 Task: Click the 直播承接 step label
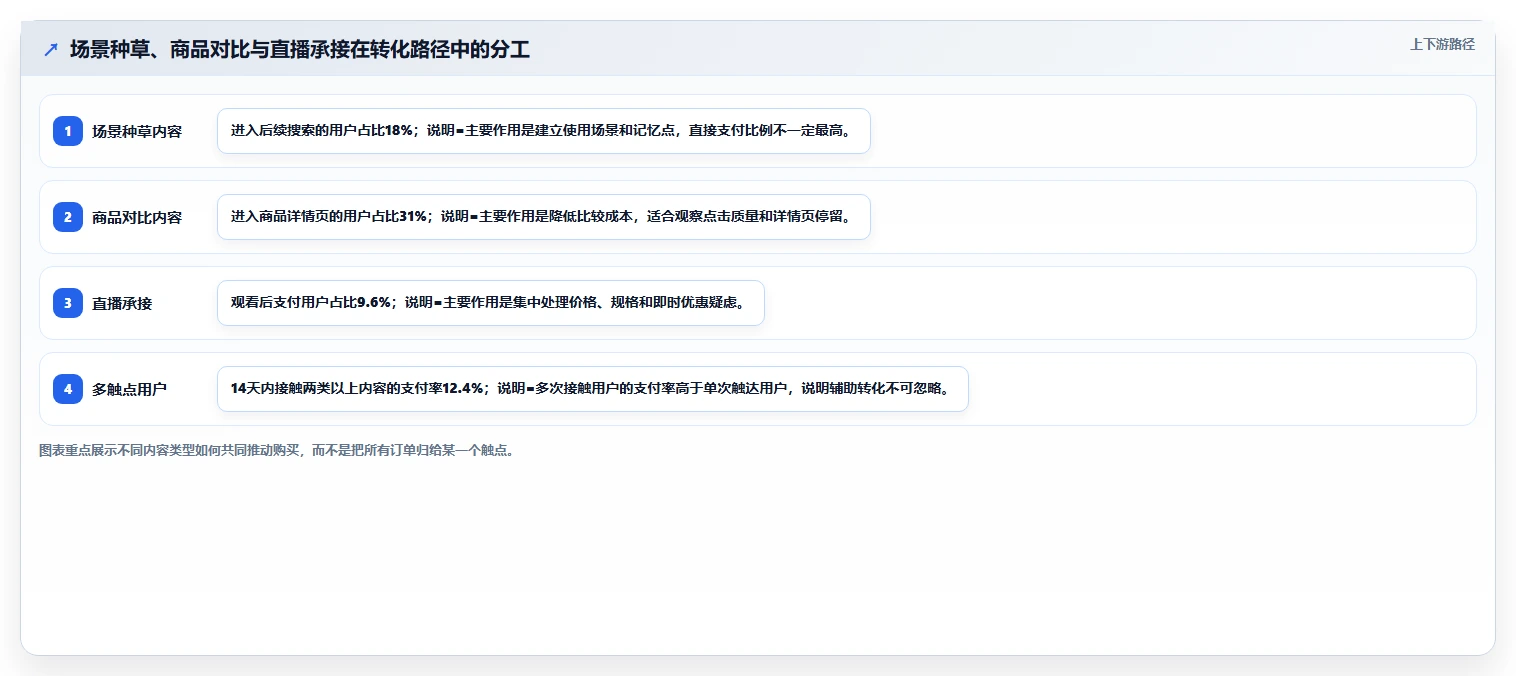pyautogui.click(x=122, y=303)
